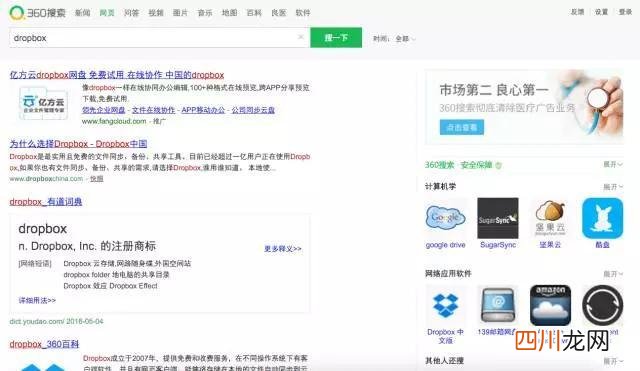Switch to the 百科 tab
This screenshot has height=371, width=640.
pyautogui.click(x=254, y=13)
